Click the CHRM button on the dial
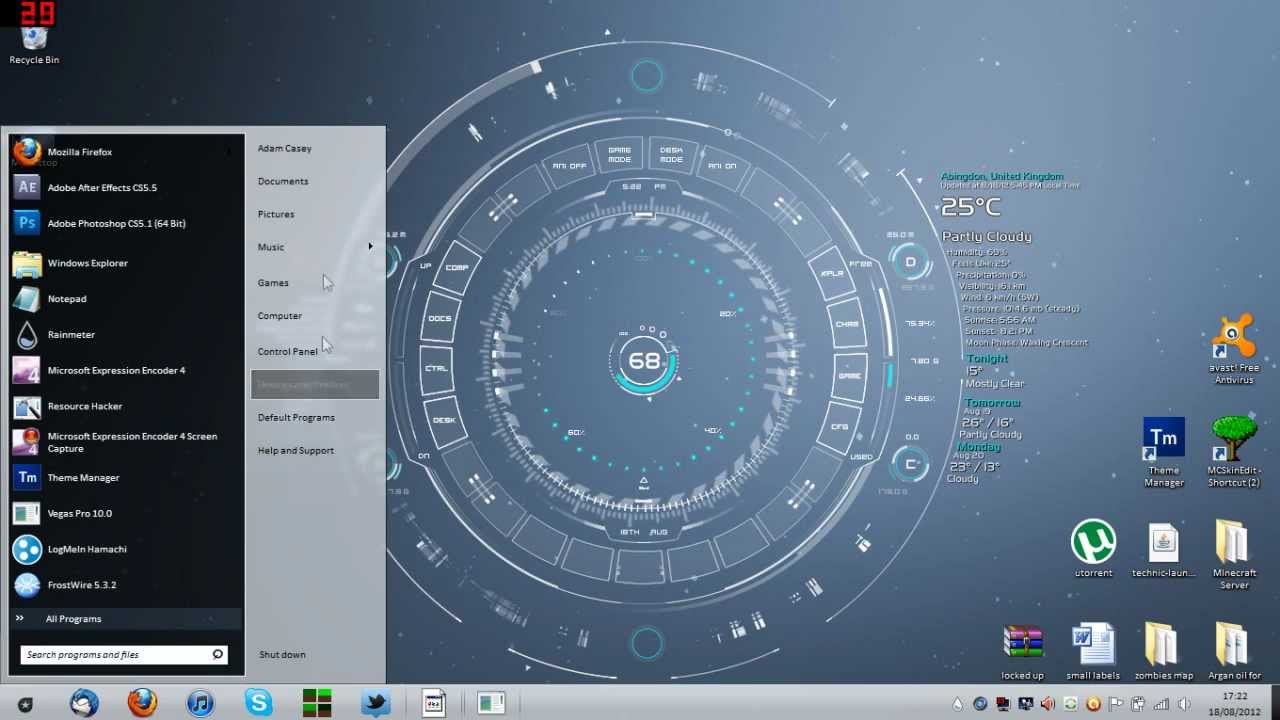The width and height of the screenshot is (1280, 720). point(847,324)
